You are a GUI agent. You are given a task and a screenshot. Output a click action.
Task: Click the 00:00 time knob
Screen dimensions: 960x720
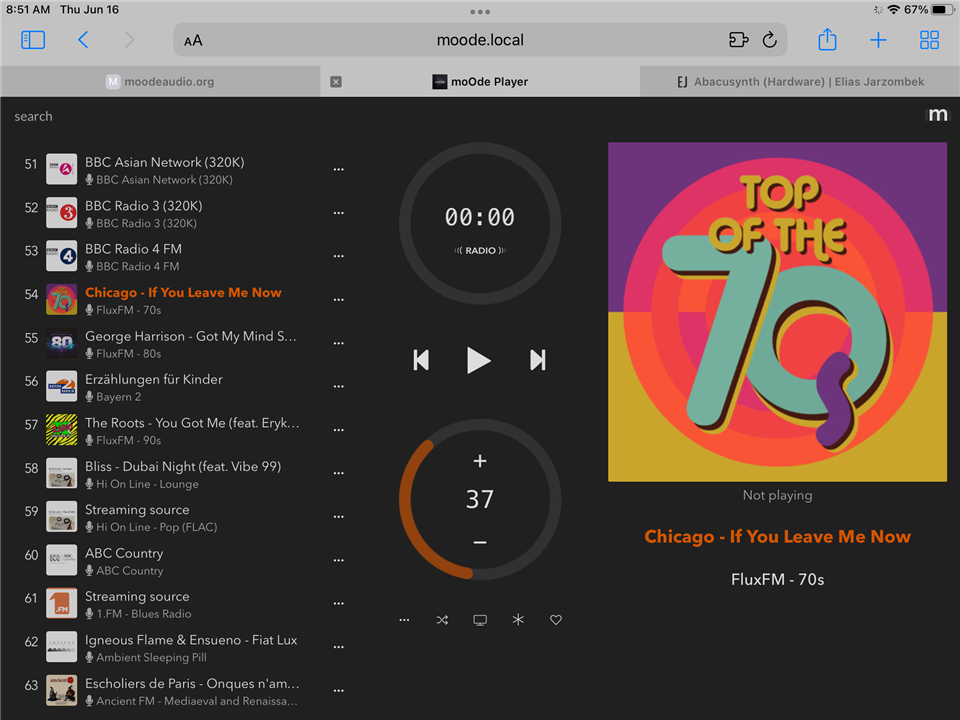click(x=479, y=217)
